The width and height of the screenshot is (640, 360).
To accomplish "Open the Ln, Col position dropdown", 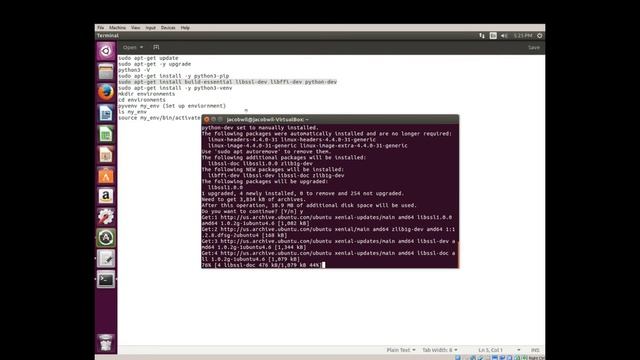I will 499,350.
